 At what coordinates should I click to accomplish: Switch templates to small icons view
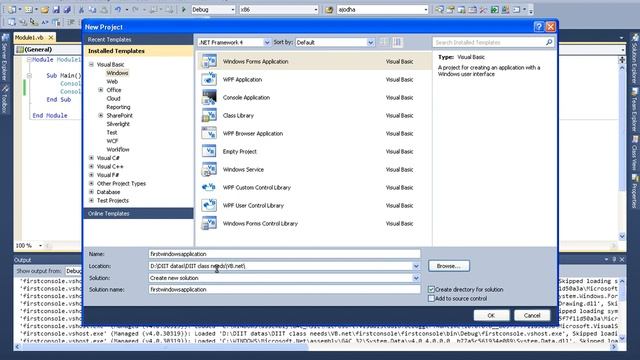[x=384, y=42]
